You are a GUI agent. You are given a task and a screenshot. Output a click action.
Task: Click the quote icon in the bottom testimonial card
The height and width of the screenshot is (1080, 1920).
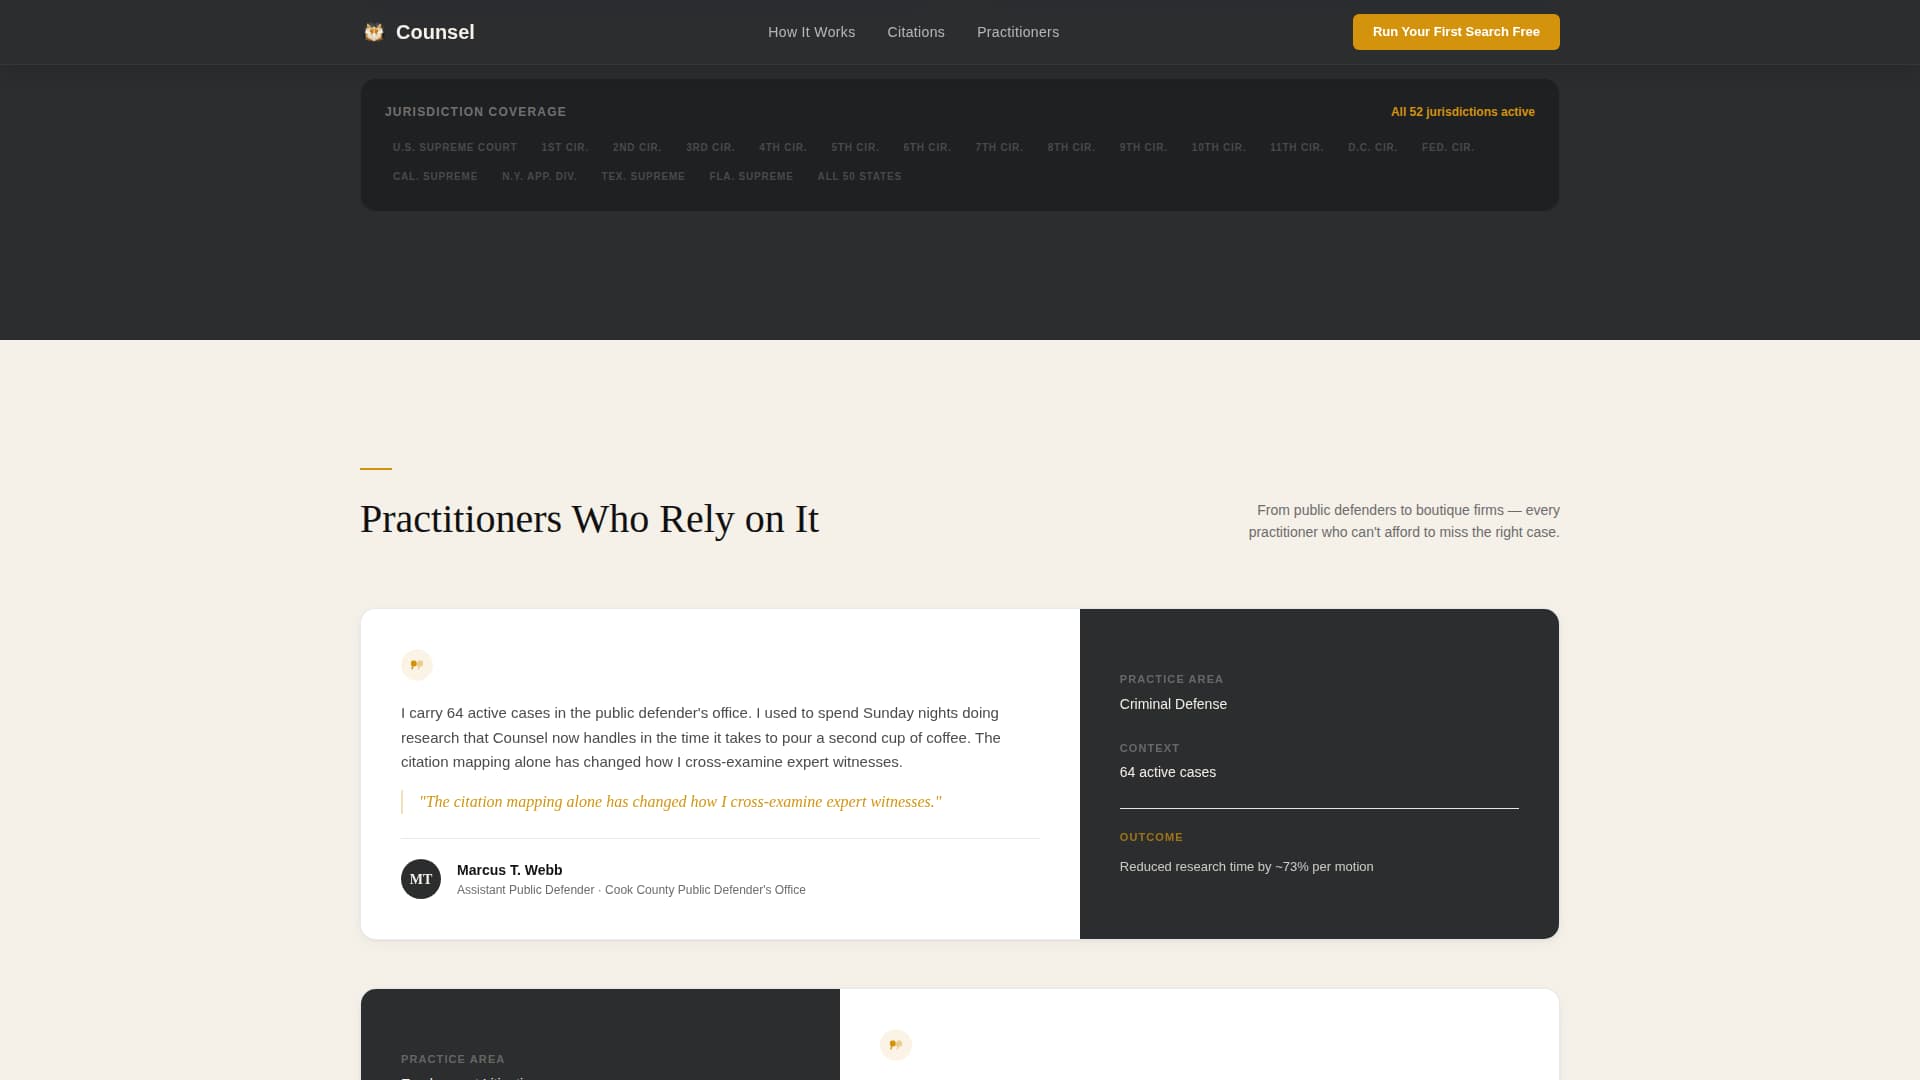pos(896,1044)
